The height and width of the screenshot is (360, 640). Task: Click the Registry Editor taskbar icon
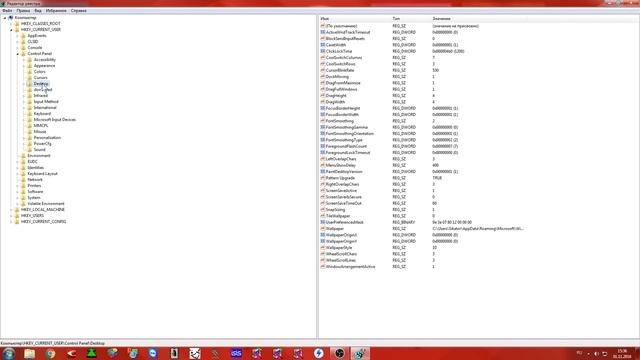360,353
